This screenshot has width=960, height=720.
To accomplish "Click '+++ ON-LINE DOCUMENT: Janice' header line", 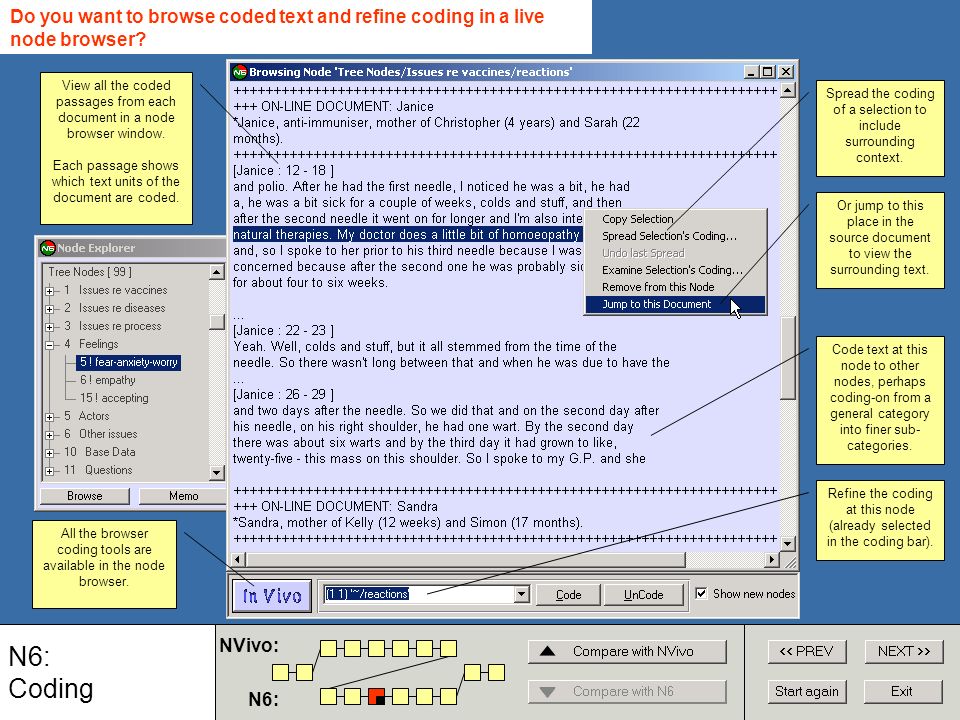I will pyautogui.click(x=334, y=107).
